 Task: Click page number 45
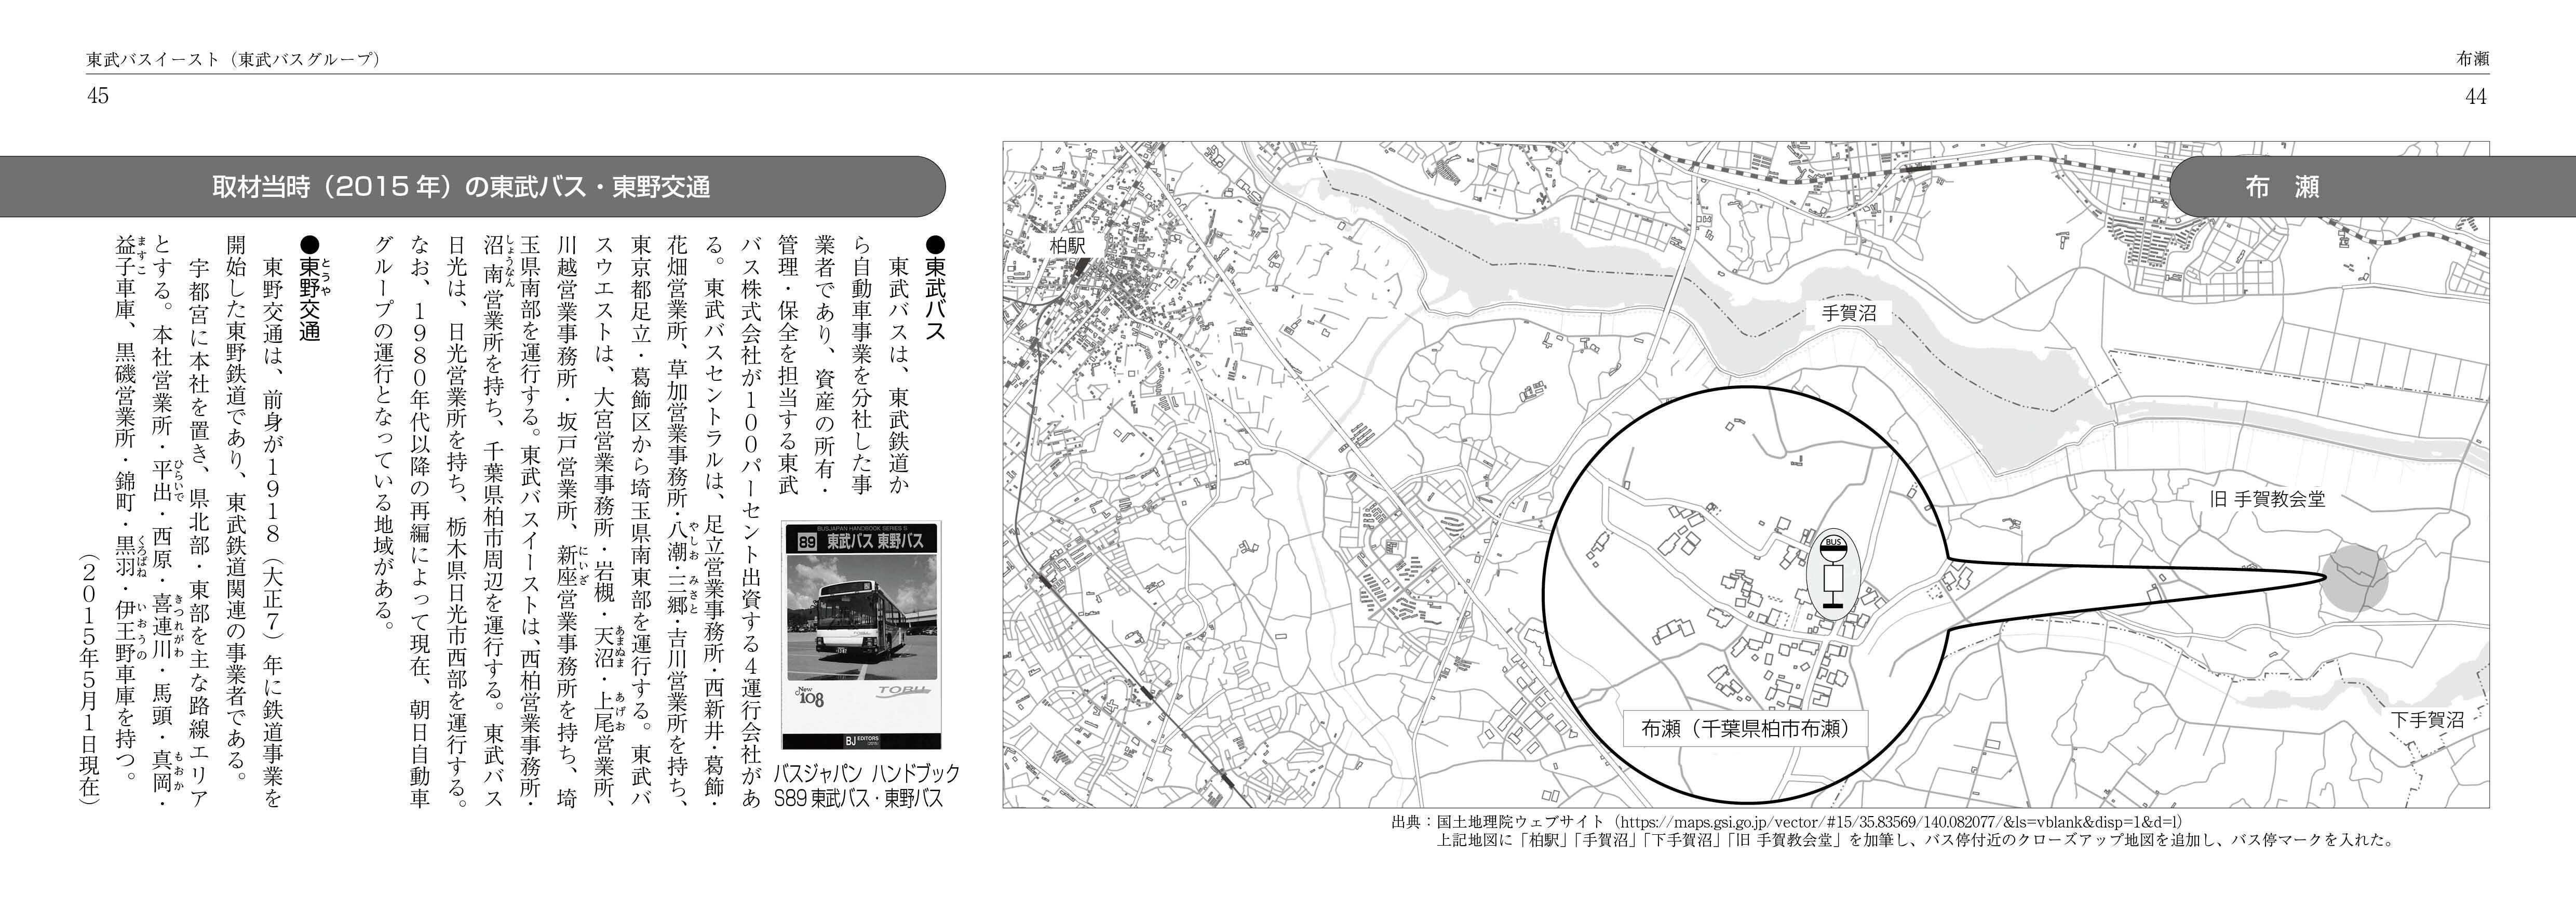click(x=97, y=96)
